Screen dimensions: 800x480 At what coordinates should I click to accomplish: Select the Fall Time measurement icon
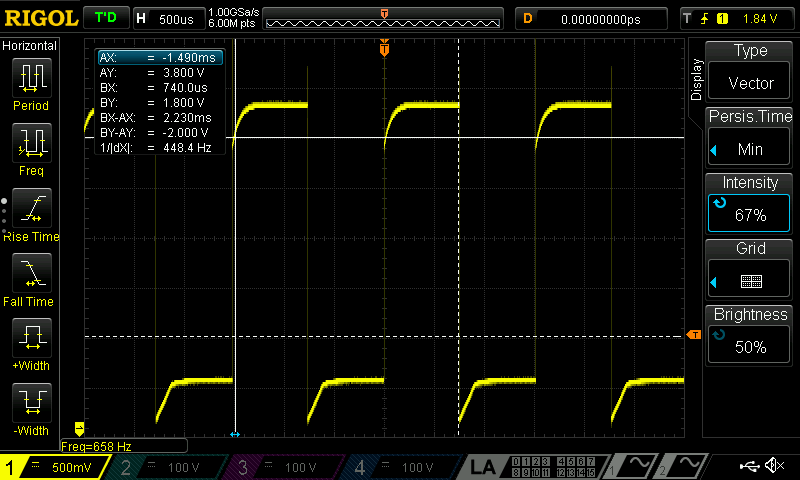[x=32, y=273]
